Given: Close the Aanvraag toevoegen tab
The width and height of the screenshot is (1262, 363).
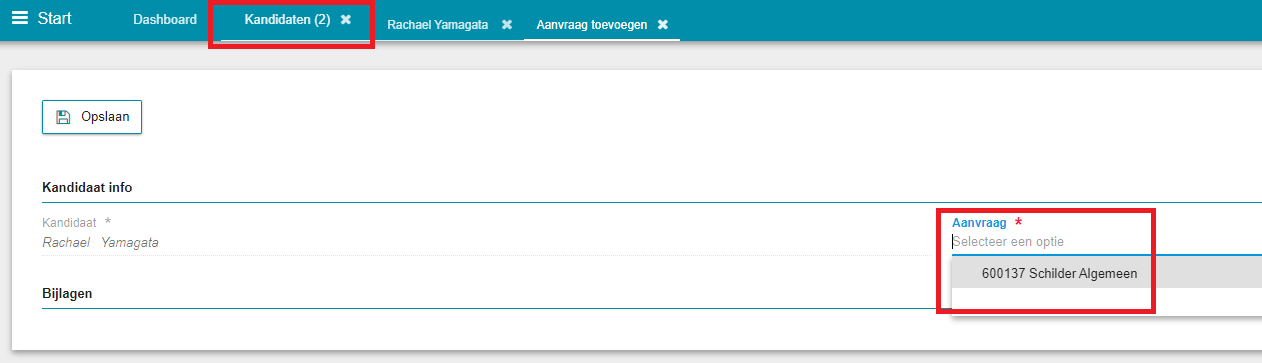Looking at the screenshot, I should click(663, 25).
